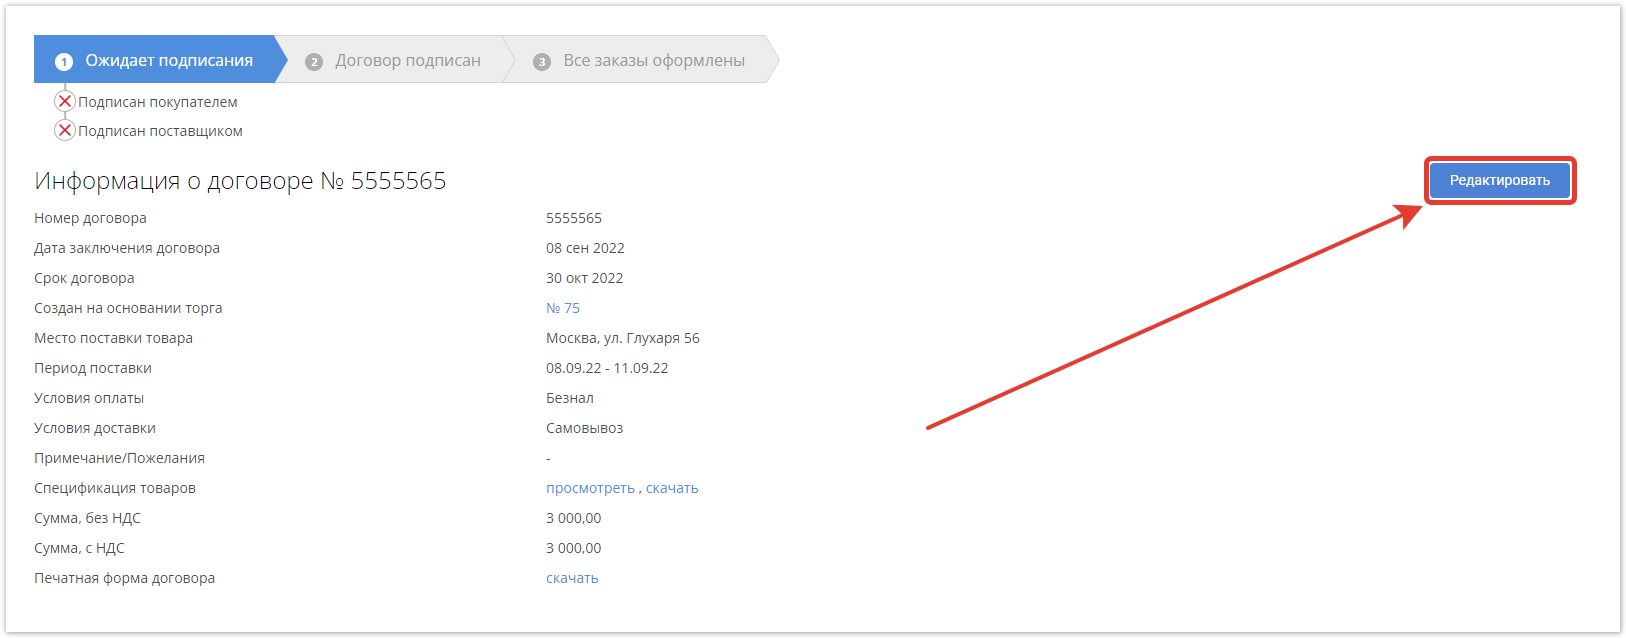Click the amount in the "Сумма, без НДС" row

coord(573,518)
